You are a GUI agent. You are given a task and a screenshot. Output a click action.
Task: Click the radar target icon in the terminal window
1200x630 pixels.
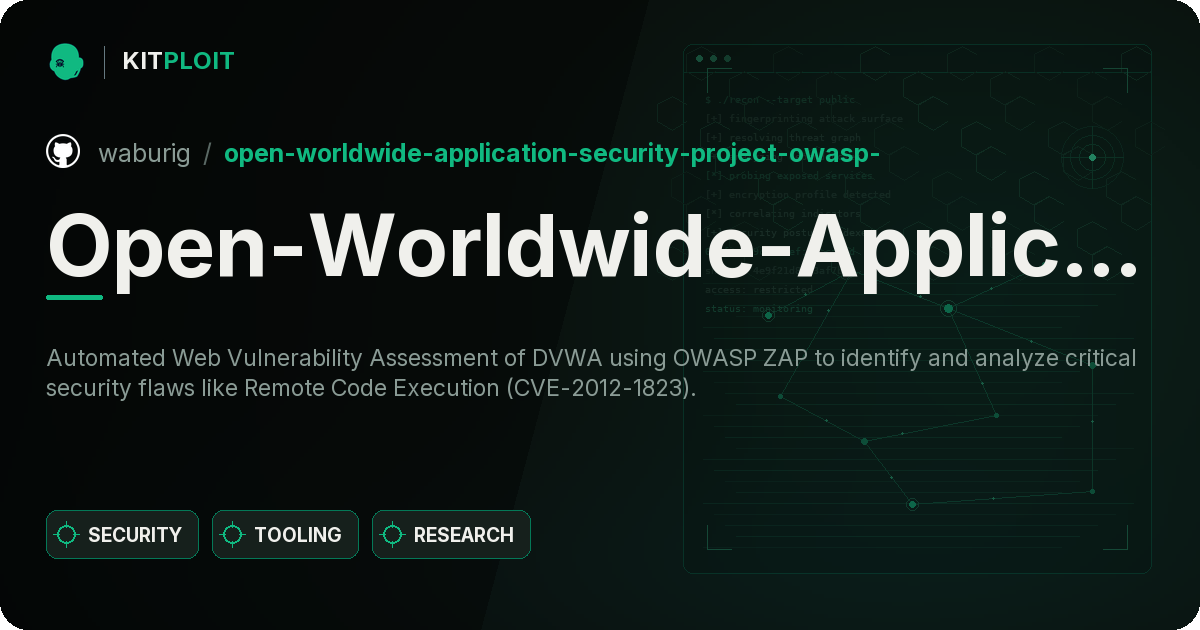(1092, 157)
